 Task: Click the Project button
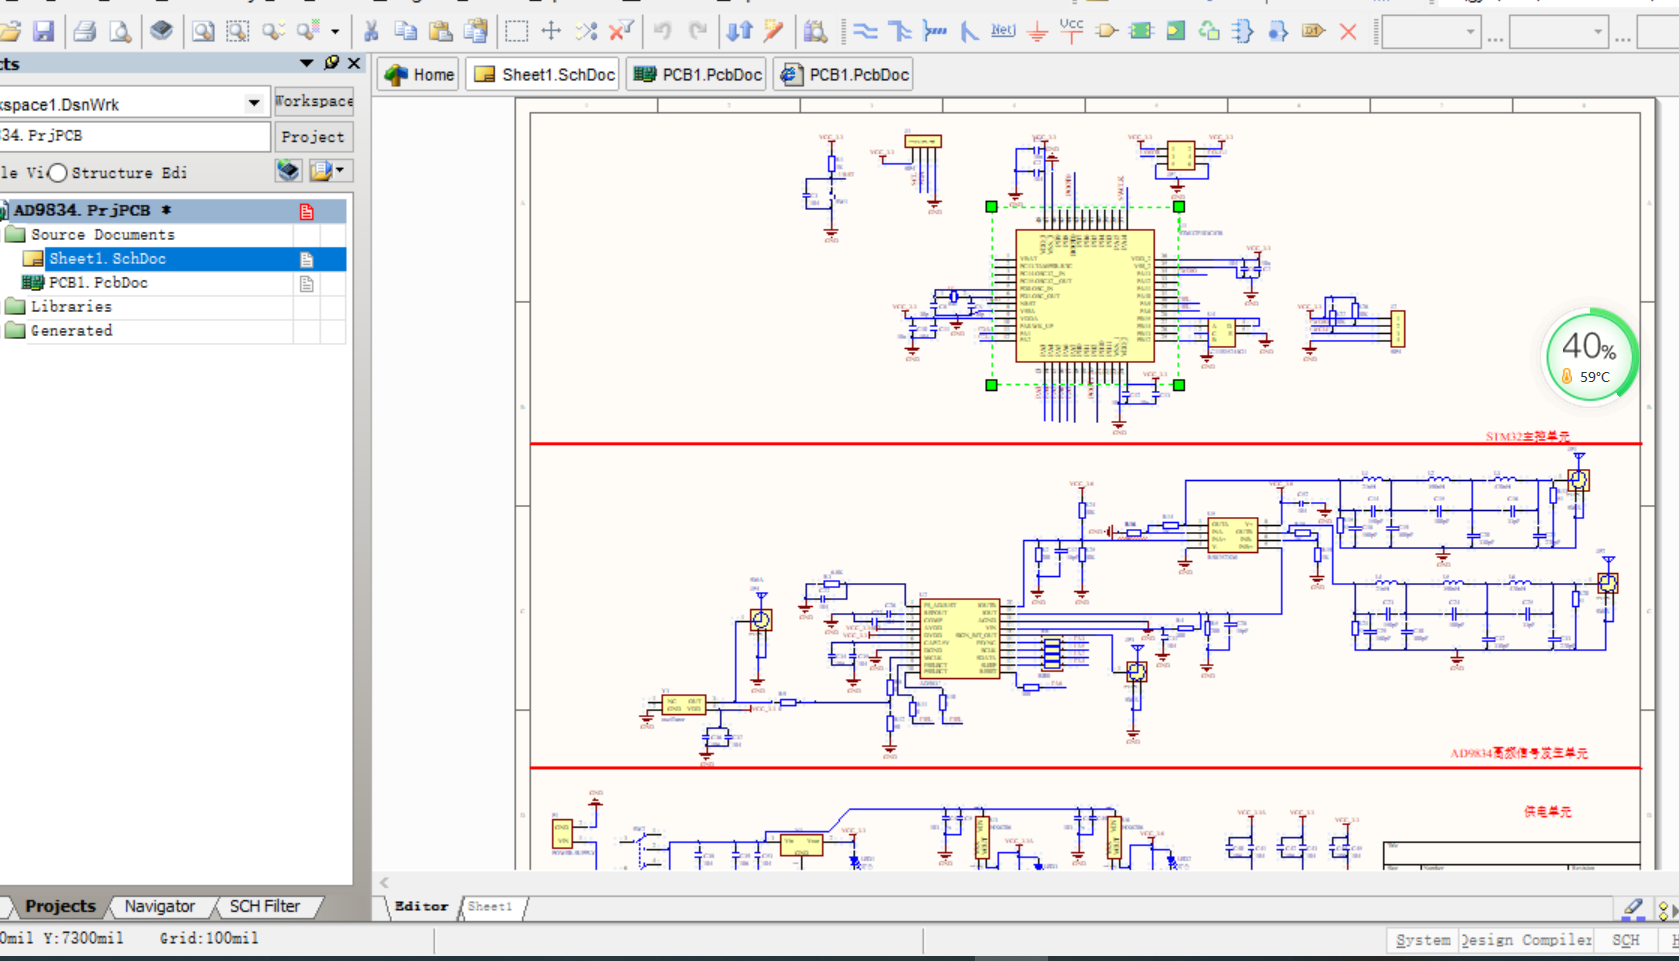pyautogui.click(x=313, y=137)
